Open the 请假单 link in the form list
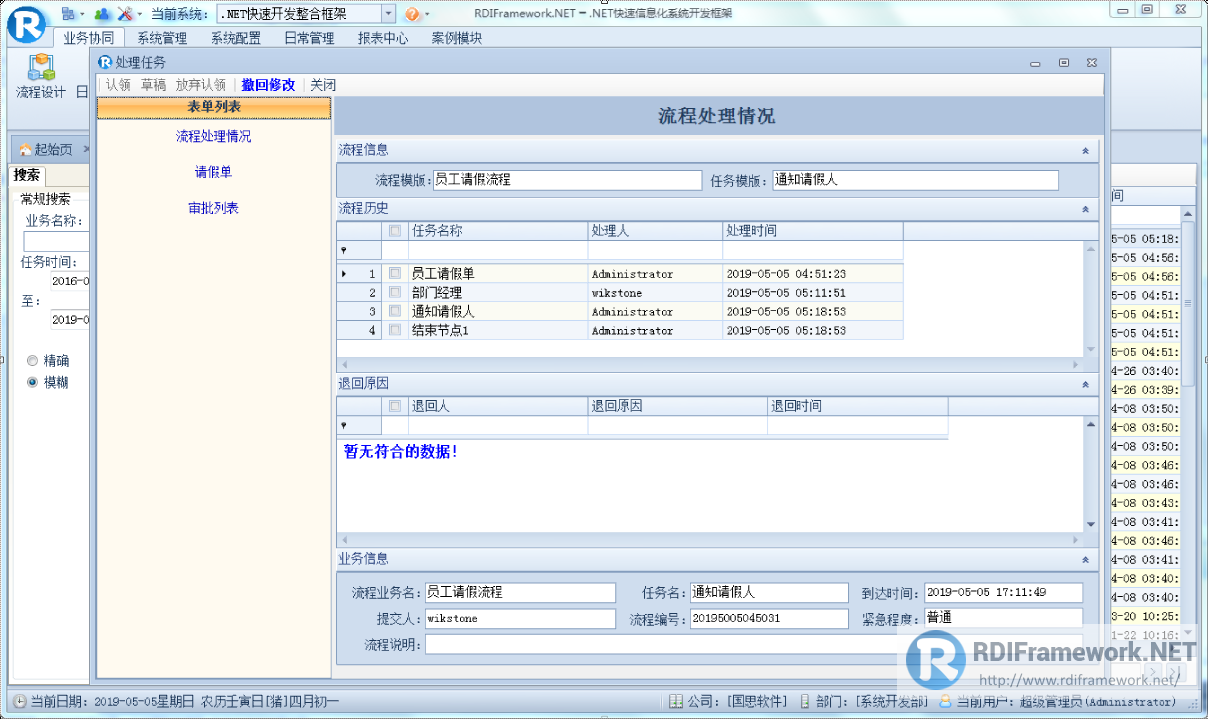This screenshot has height=719, width=1208. pos(213,172)
